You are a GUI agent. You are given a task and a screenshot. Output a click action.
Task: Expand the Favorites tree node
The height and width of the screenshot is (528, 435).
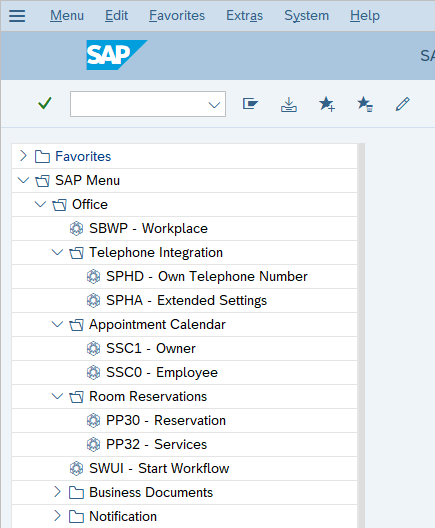(23, 156)
